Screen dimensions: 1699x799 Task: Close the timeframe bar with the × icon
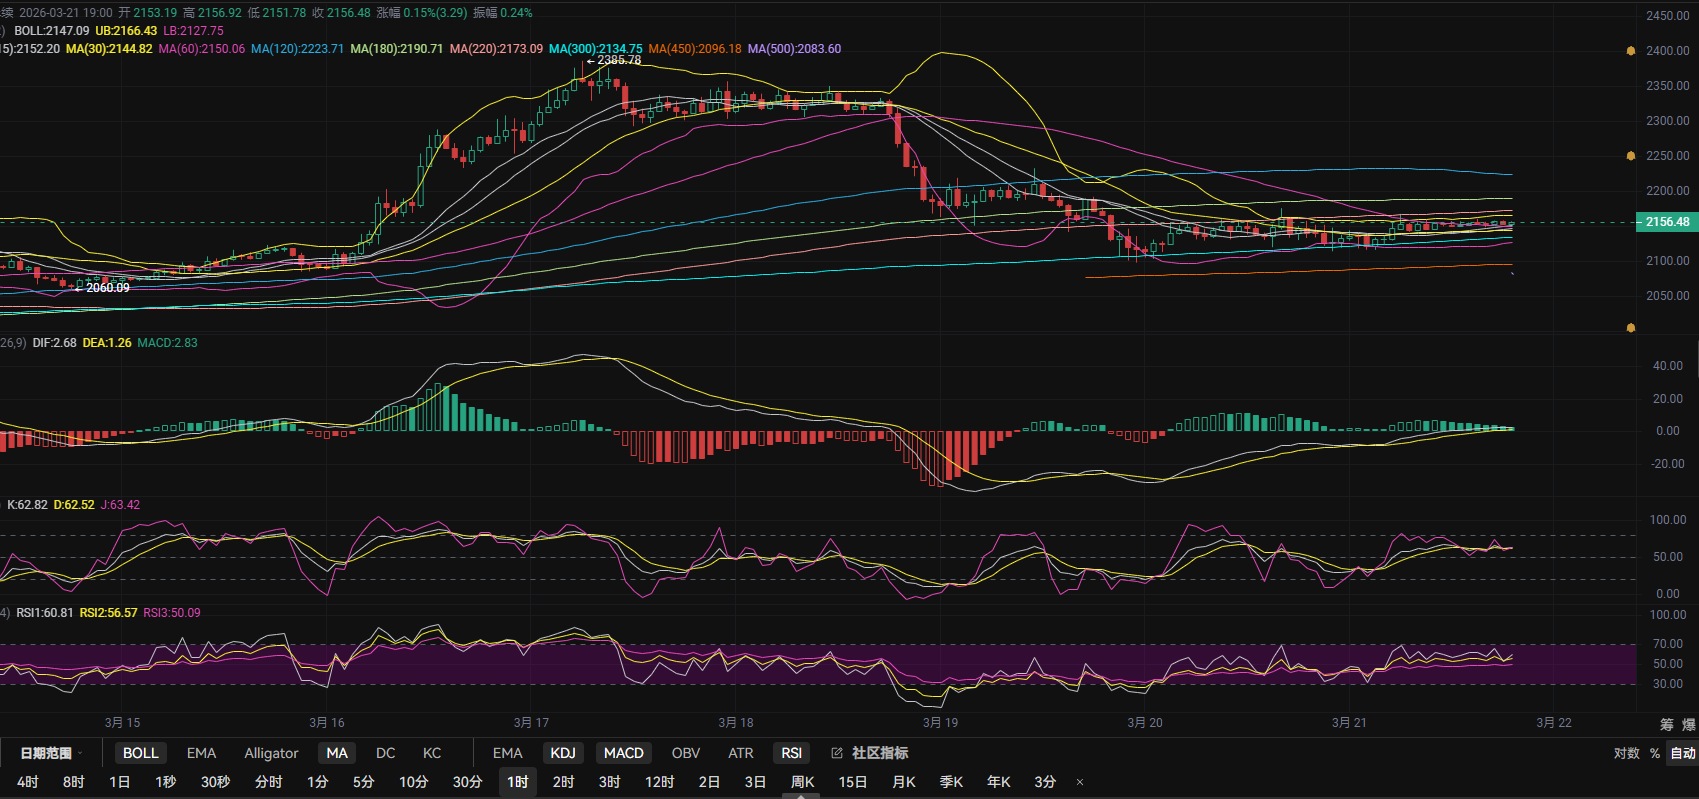(1080, 782)
